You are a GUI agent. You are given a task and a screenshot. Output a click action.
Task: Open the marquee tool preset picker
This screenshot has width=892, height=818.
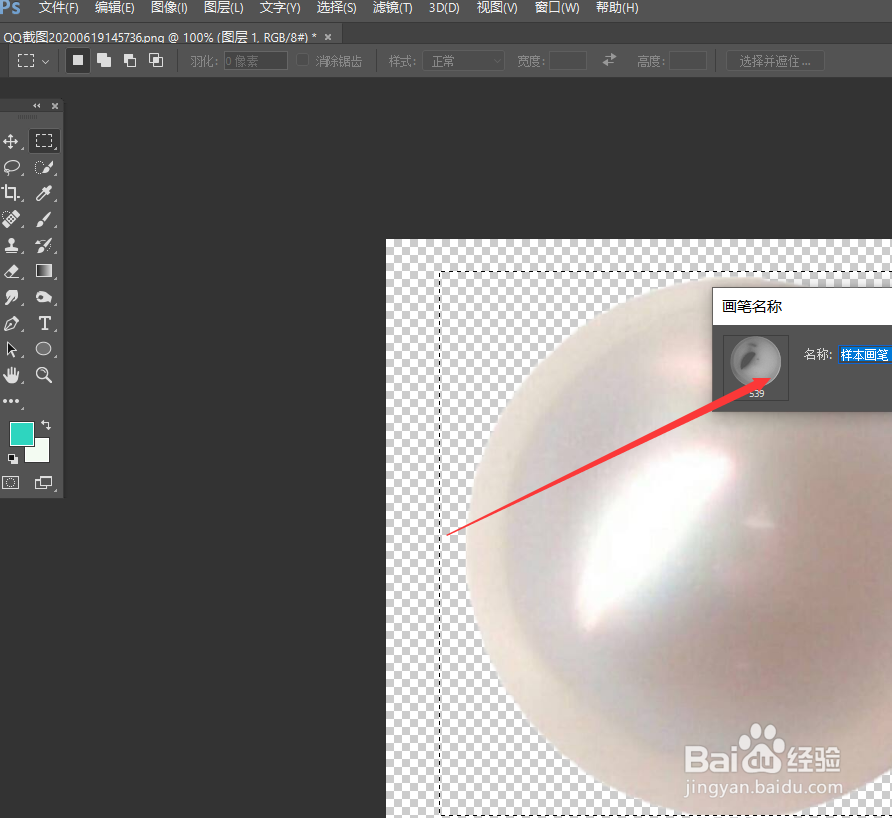34,61
